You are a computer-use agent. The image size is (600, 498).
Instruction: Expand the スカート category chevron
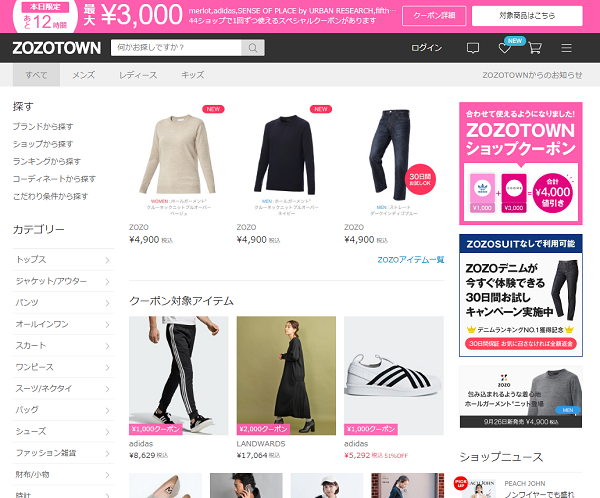tap(108, 346)
